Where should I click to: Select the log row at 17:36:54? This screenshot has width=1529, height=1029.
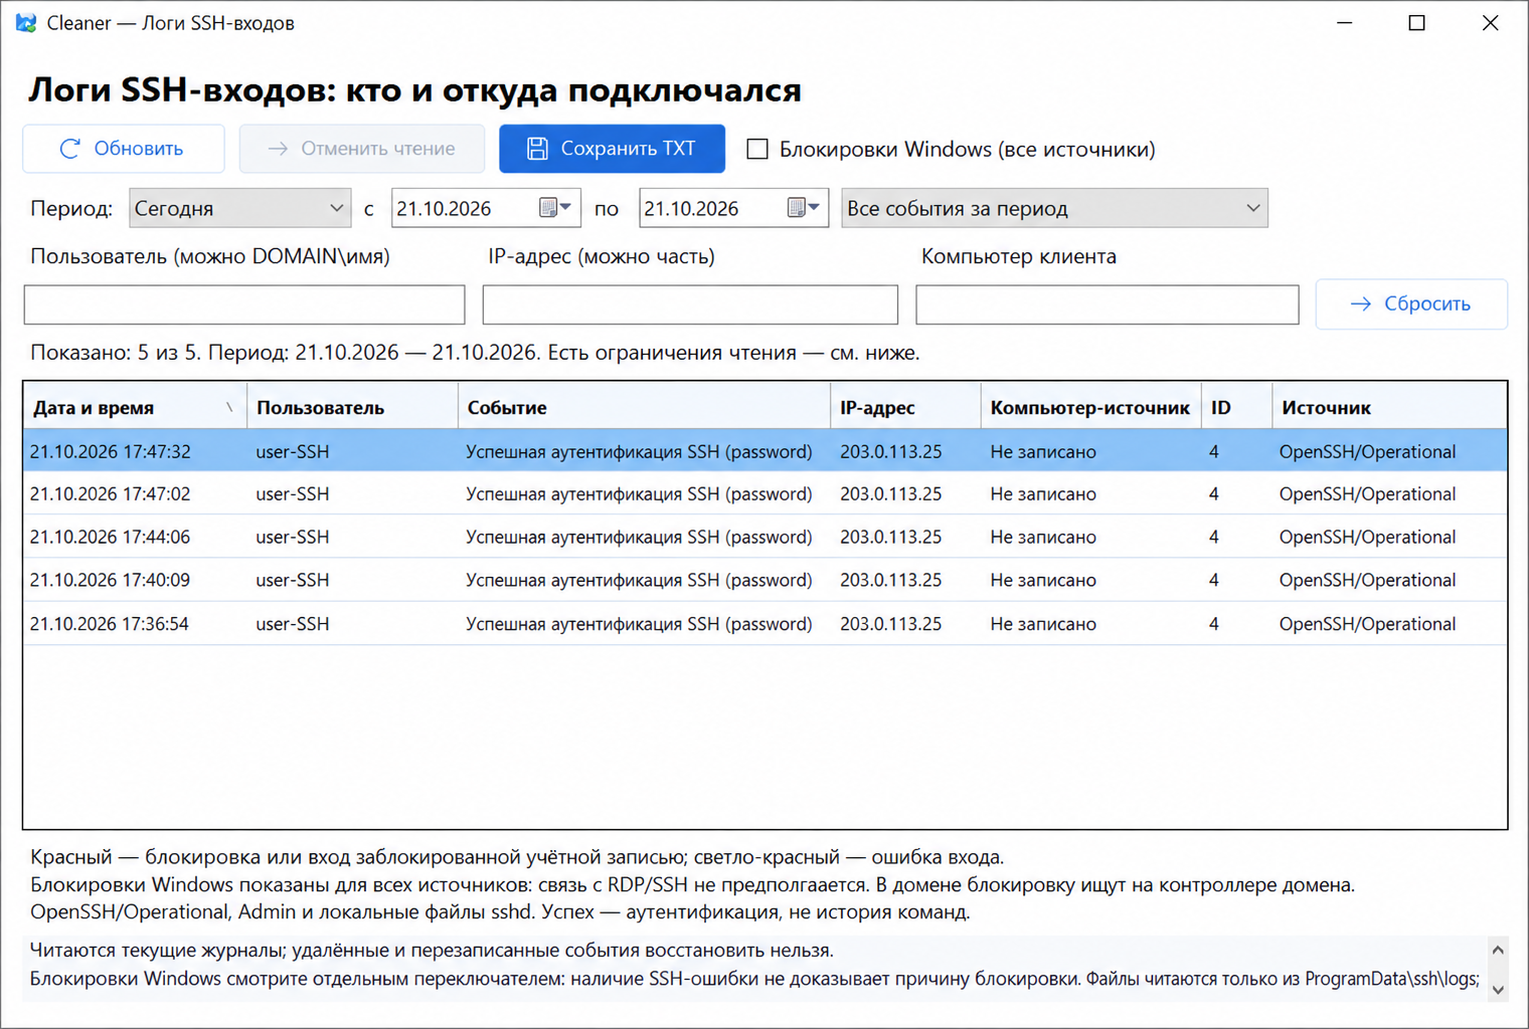click(765, 623)
